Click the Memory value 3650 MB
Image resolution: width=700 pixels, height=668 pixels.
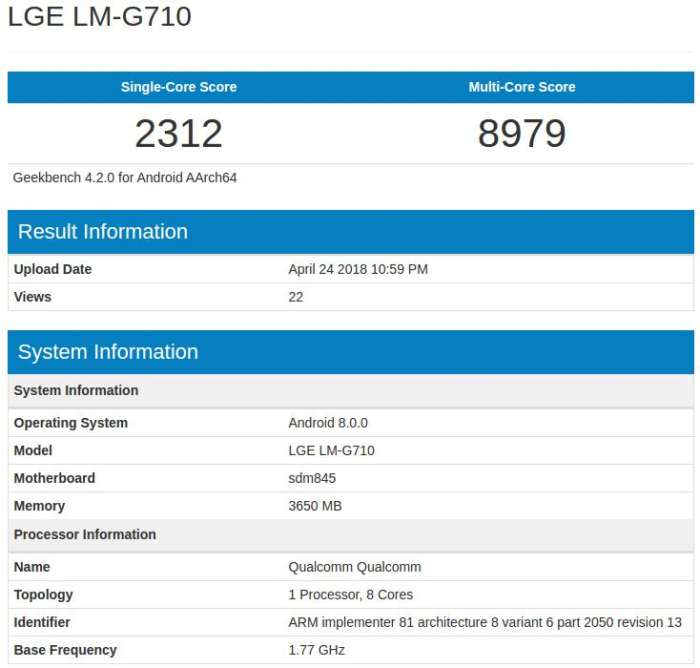315,507
